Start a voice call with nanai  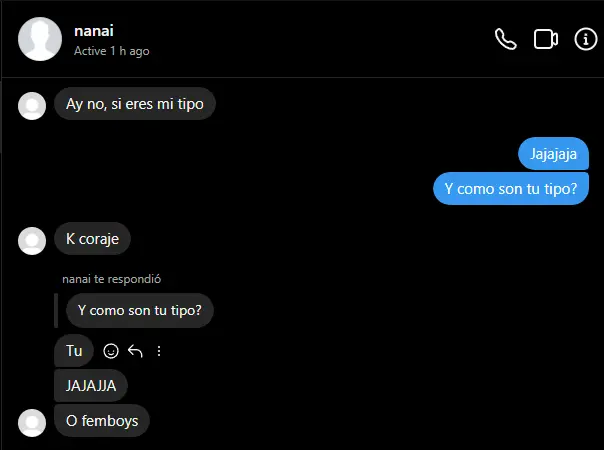(505, 39)
